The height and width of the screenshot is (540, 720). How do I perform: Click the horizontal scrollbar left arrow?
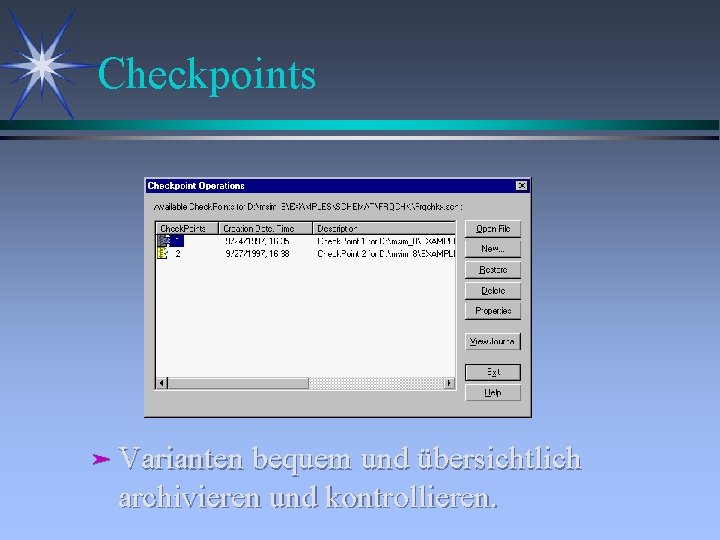coord(162,383)
